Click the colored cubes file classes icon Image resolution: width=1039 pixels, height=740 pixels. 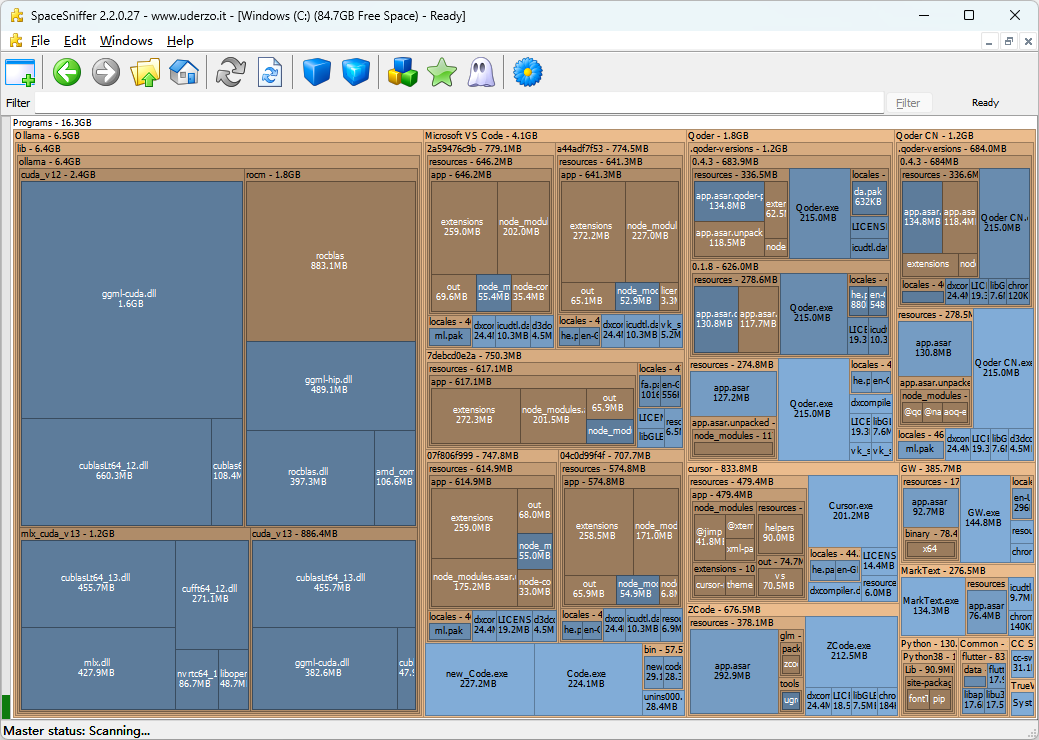click(x=403, y=72)
